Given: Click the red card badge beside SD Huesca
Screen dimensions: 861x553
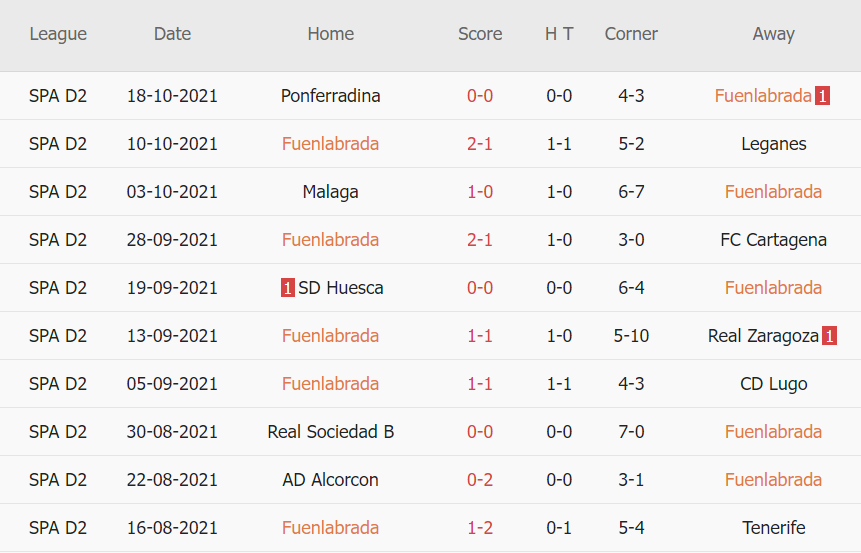Looking at the screenshot, I should (288, 288).
